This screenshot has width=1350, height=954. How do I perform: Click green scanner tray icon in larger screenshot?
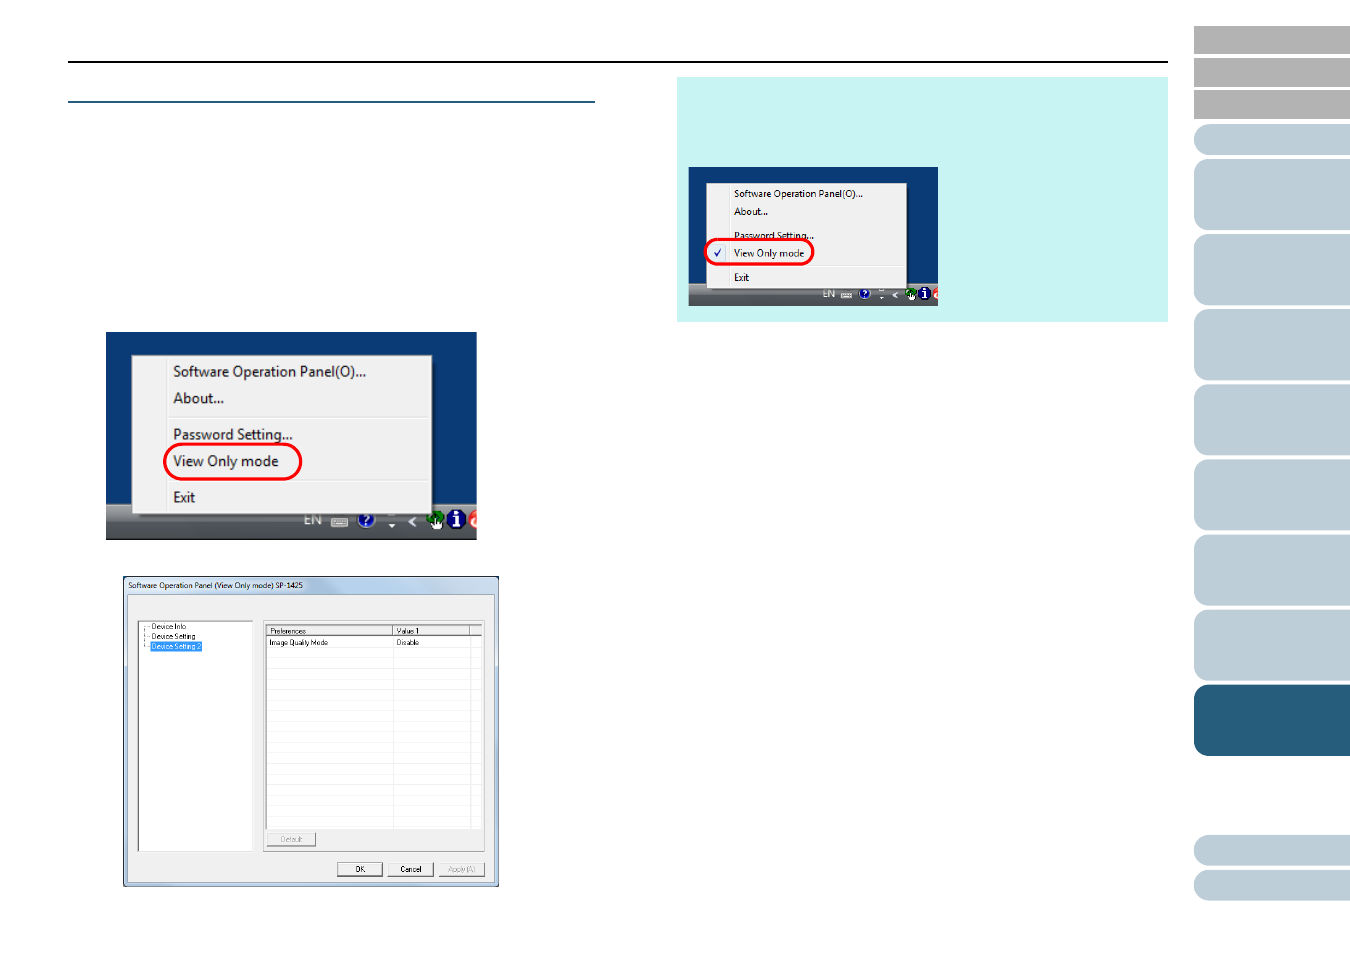435,520
